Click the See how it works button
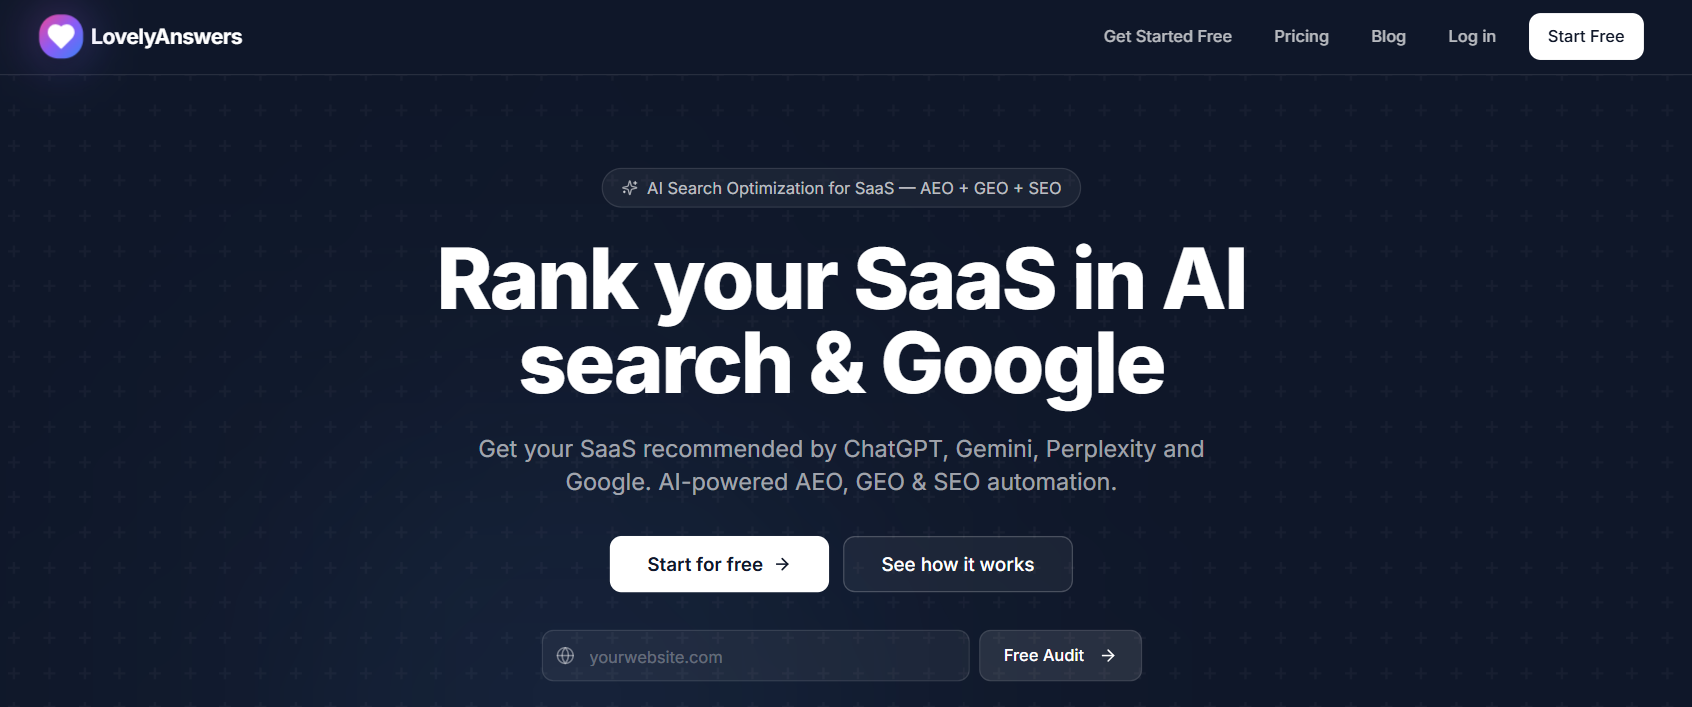1692x707 pixels. pos(957,564)
